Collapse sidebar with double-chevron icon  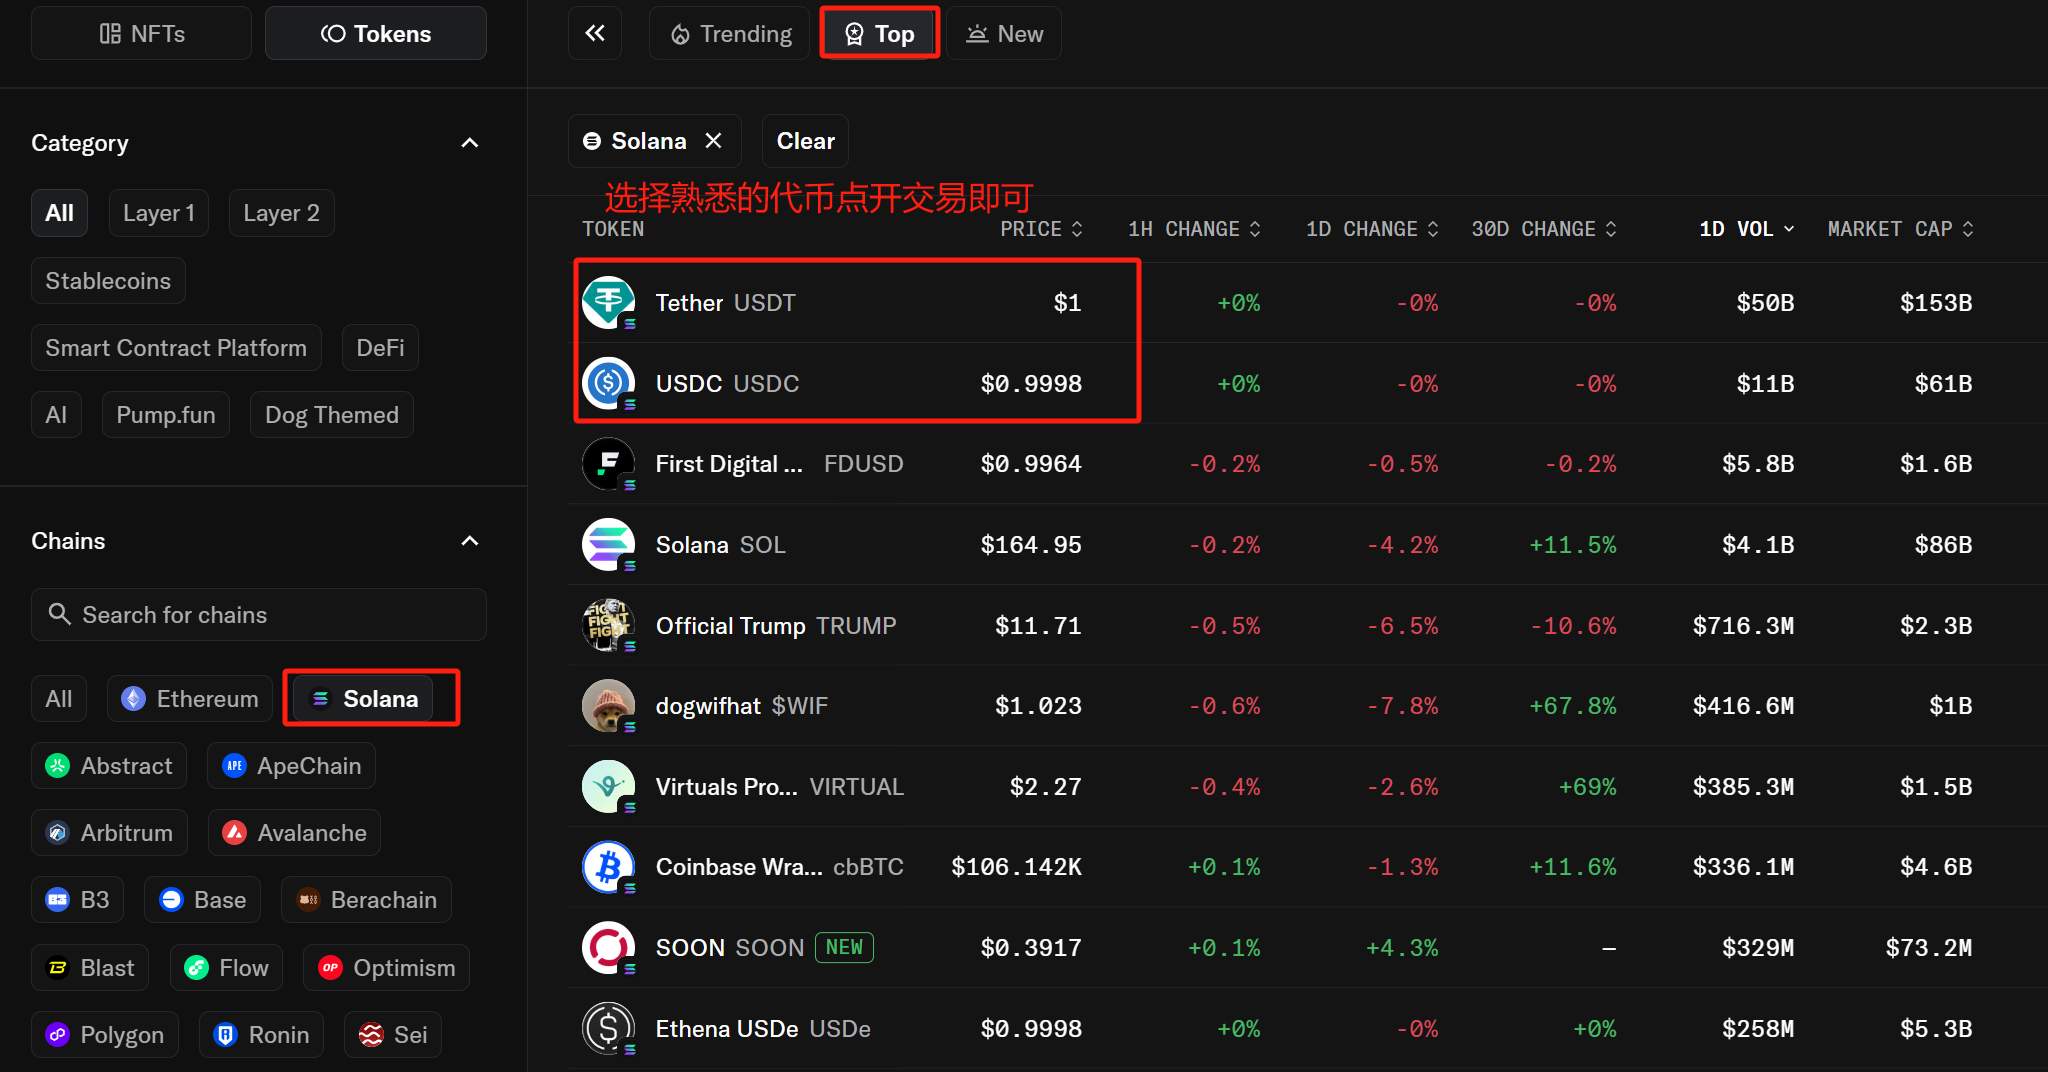click(595, 33)
